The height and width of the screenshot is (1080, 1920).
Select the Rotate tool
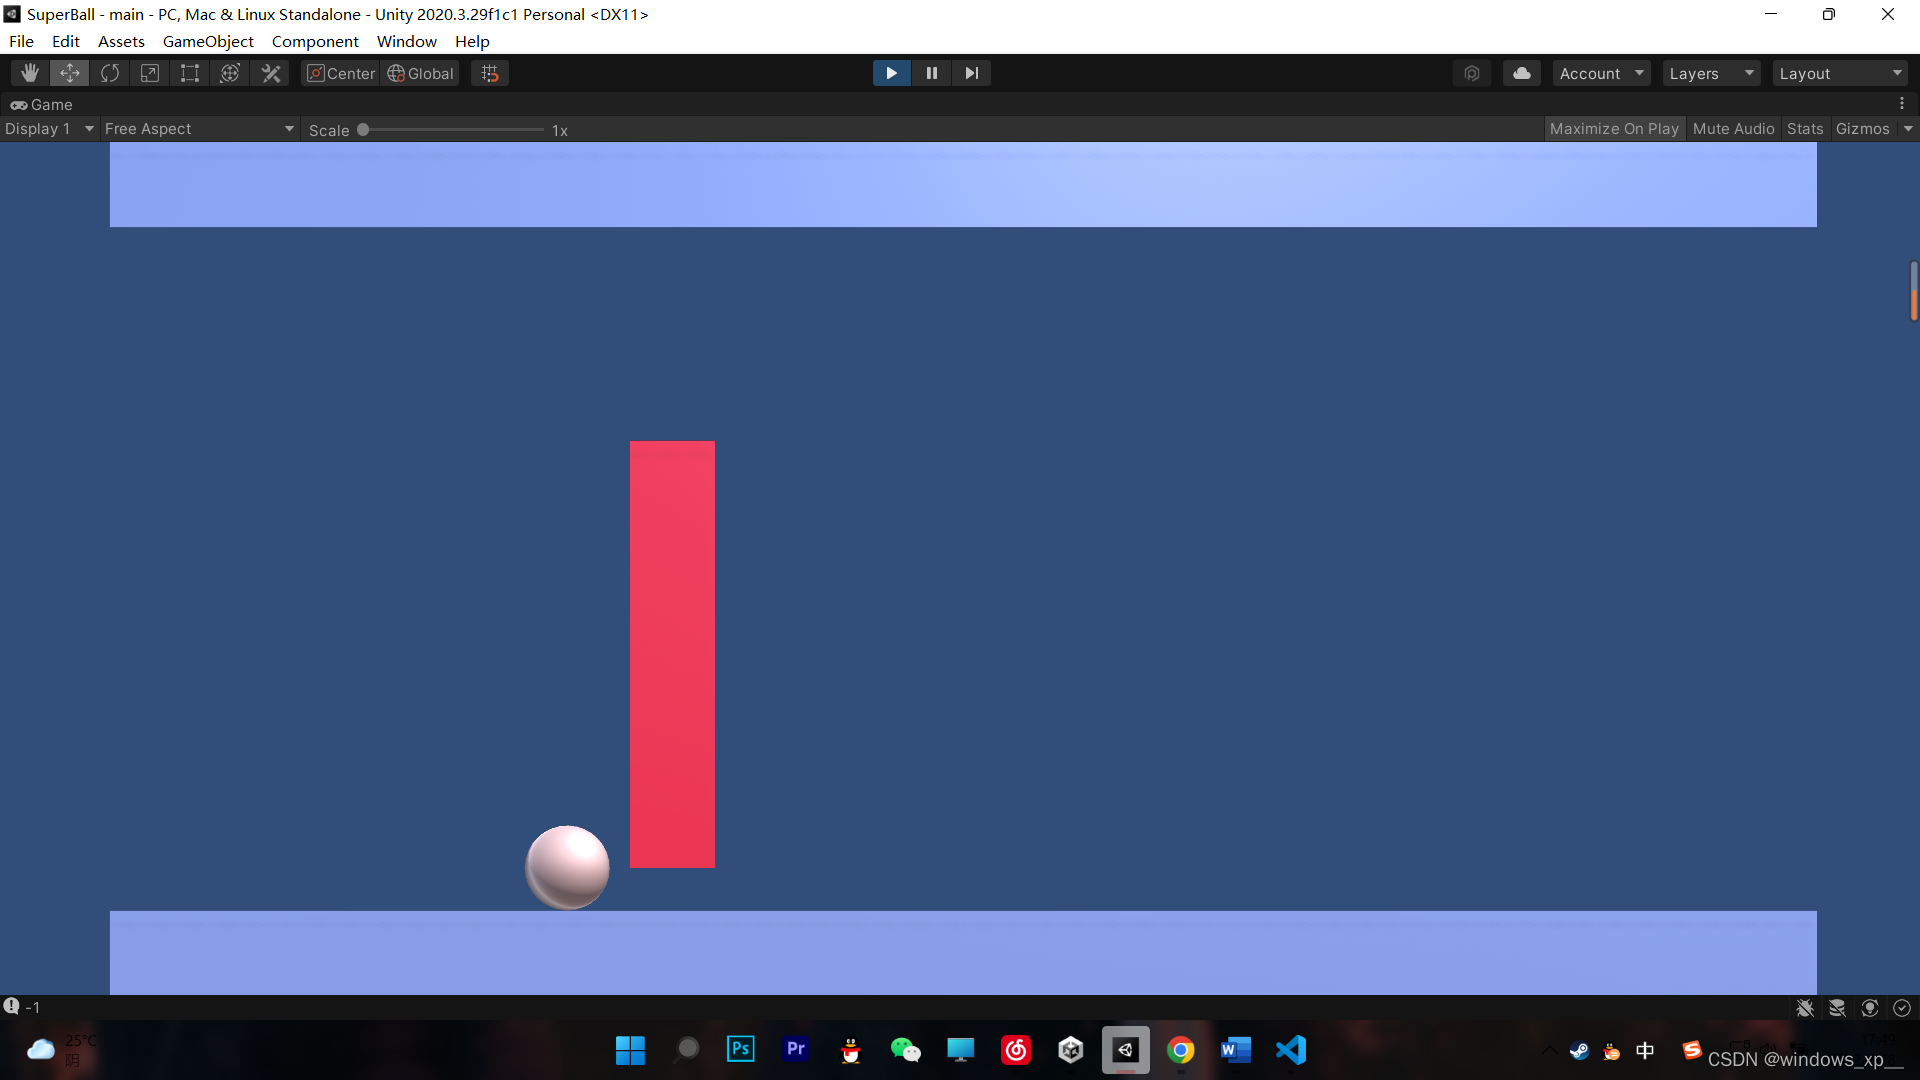(x=110, y=73)
